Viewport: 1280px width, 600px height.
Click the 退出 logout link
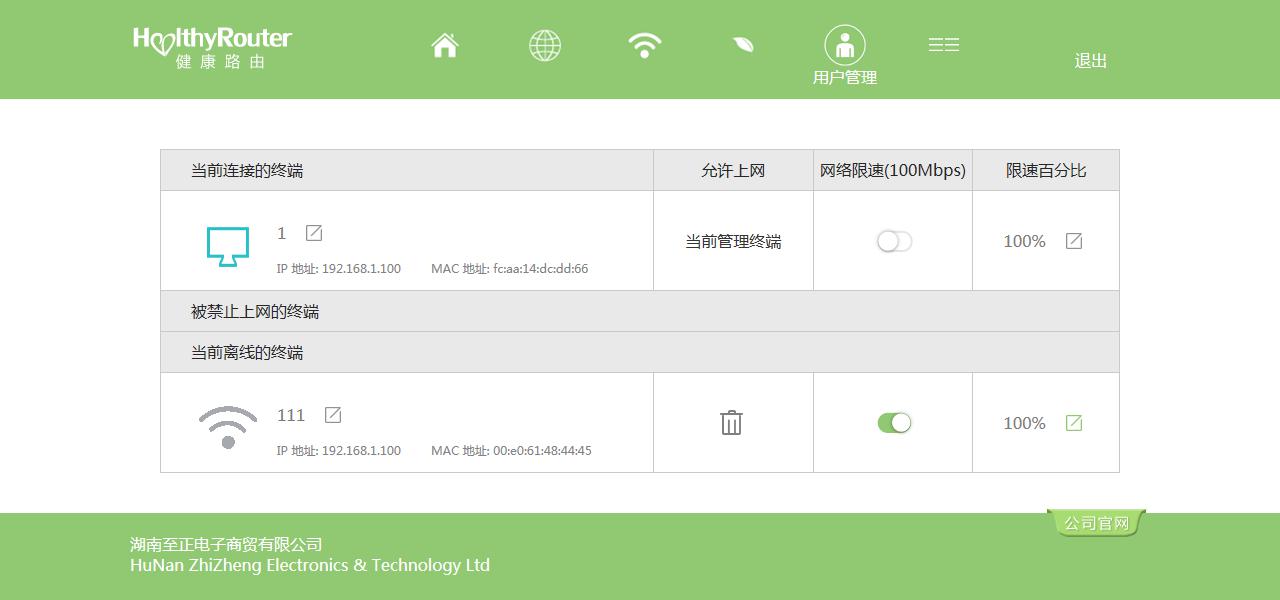(1090, 61)
